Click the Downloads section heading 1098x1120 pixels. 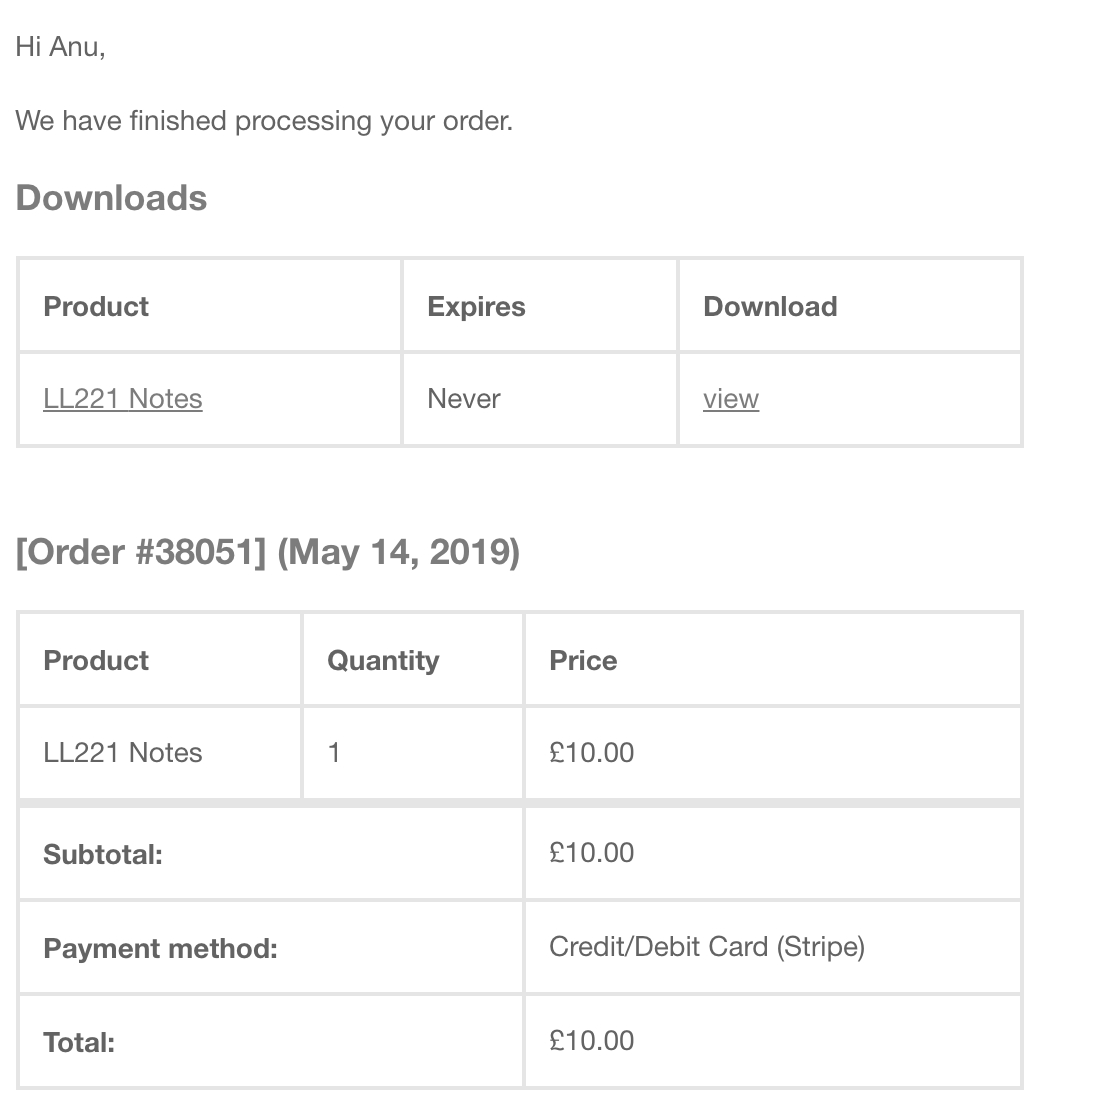tap(111, 198)
